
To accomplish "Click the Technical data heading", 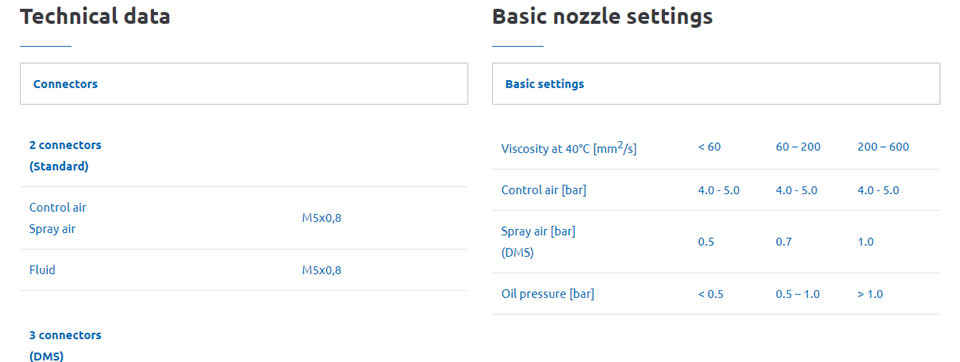I will click(95, 17).
